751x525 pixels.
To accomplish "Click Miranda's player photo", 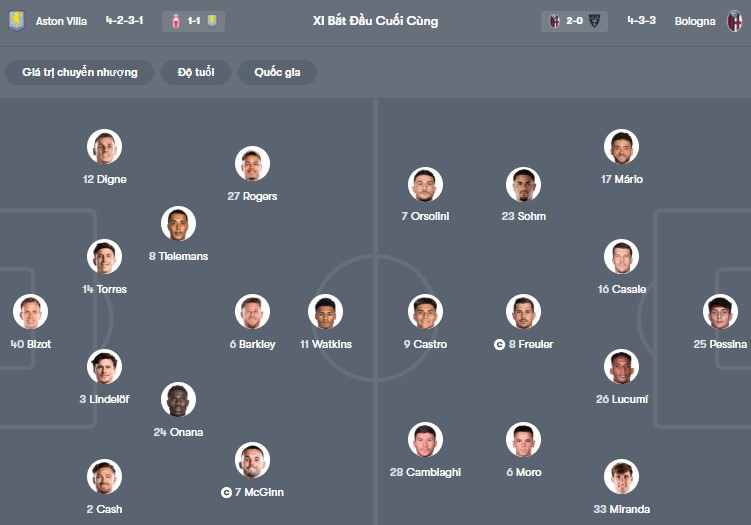I will pyautogui.click(x=621, y=477).
